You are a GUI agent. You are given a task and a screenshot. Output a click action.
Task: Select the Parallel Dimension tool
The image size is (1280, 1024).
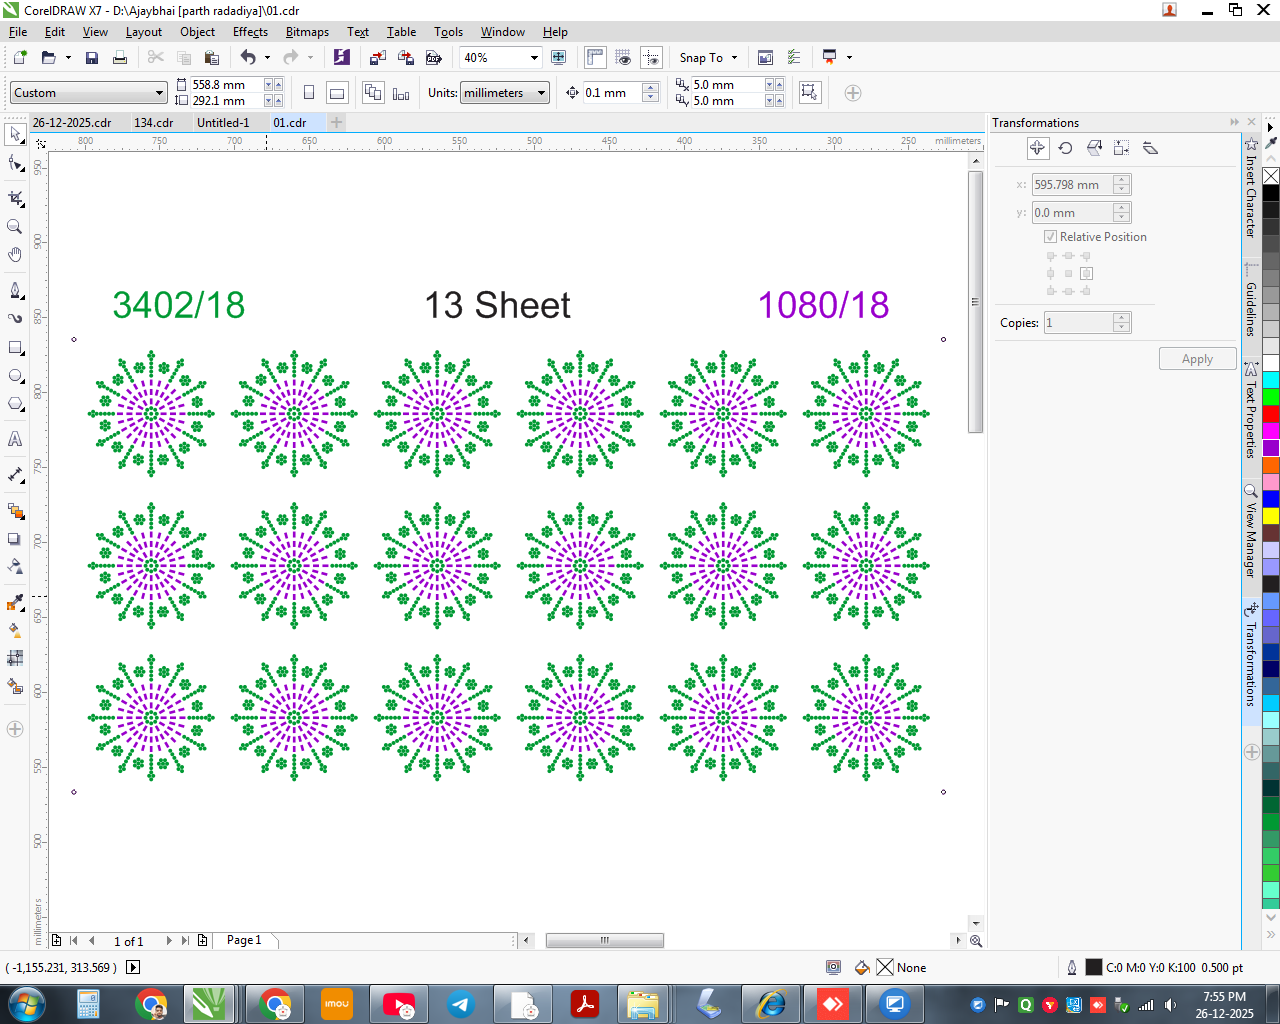15,475
